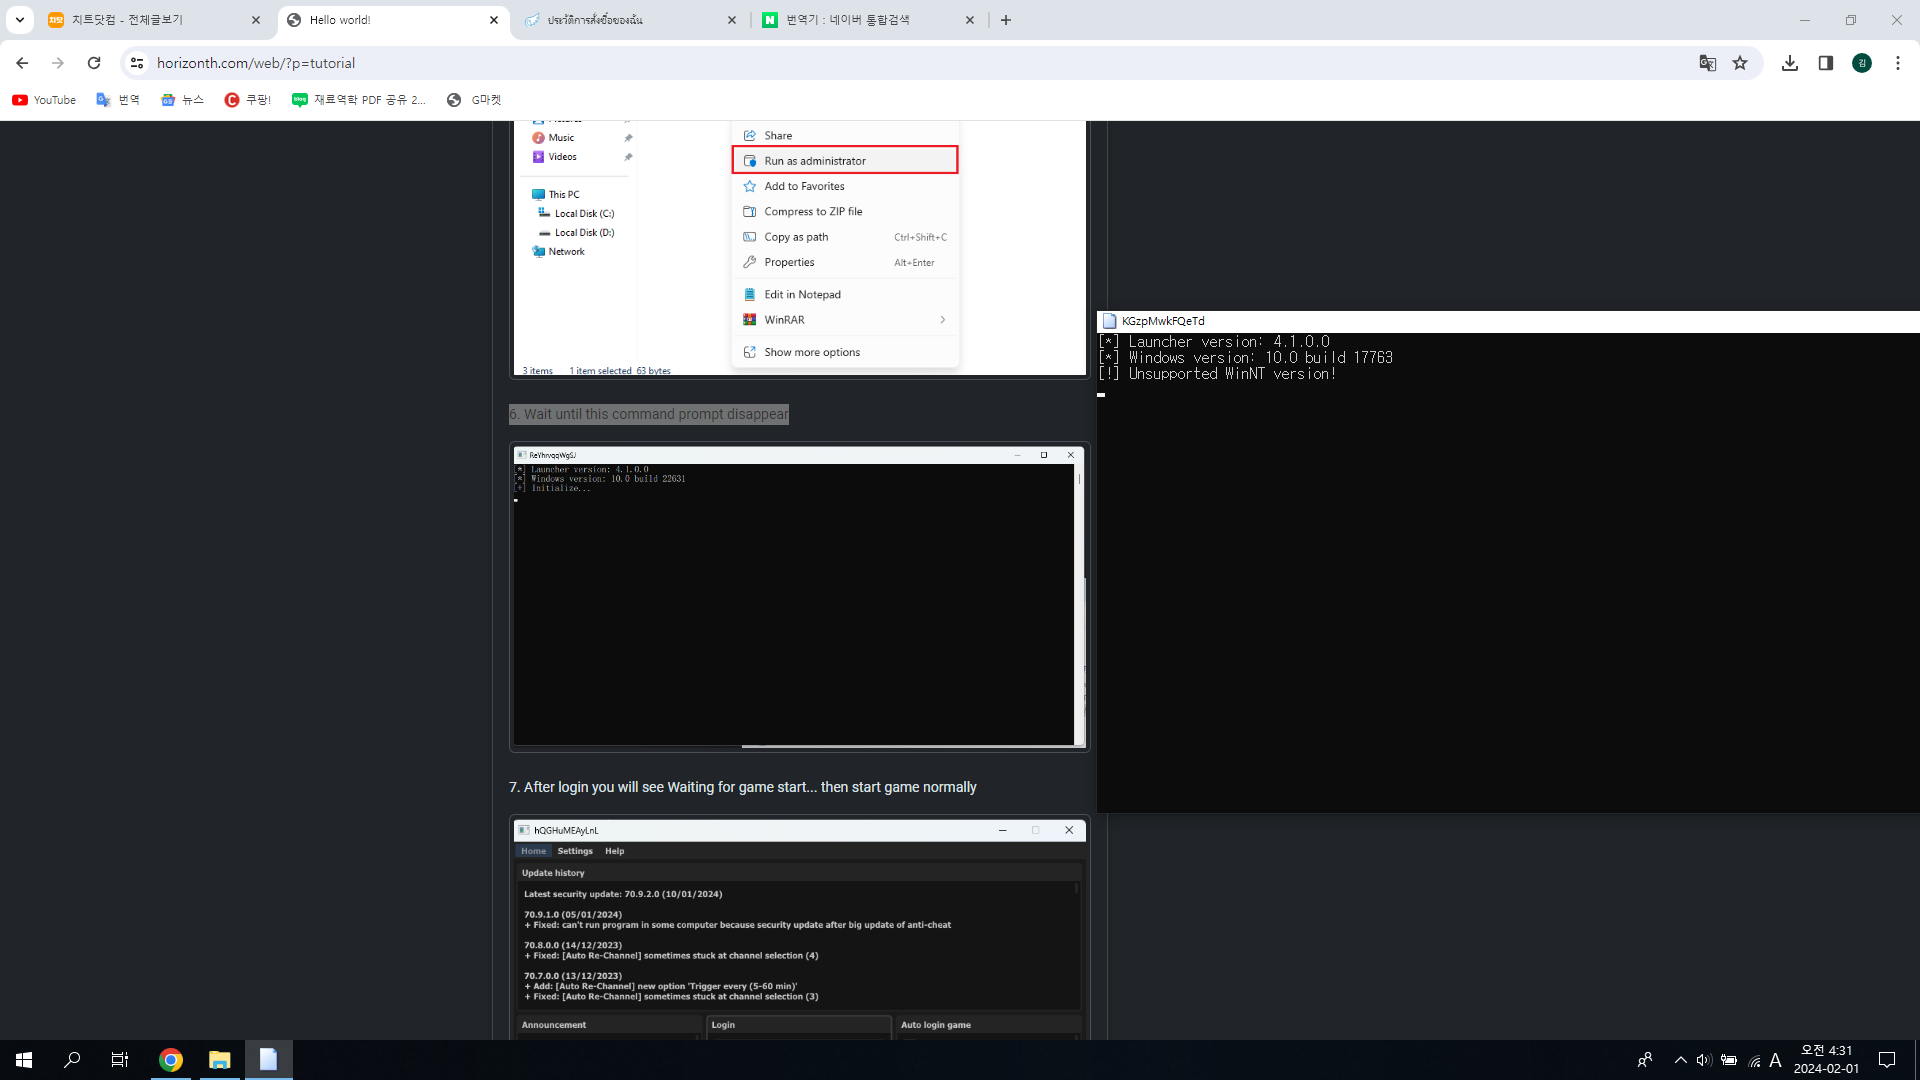
Task: Click the volume speaker tray icon
Action: [x=1703, y=1060]
